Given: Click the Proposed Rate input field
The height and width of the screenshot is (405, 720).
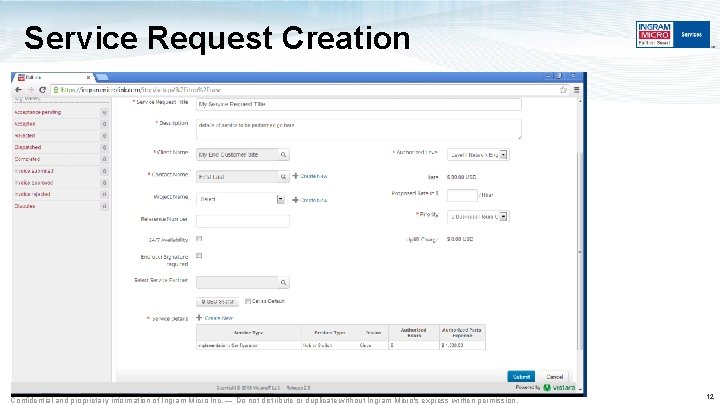Looking at the screenshot, I should [x=462, y=195].
